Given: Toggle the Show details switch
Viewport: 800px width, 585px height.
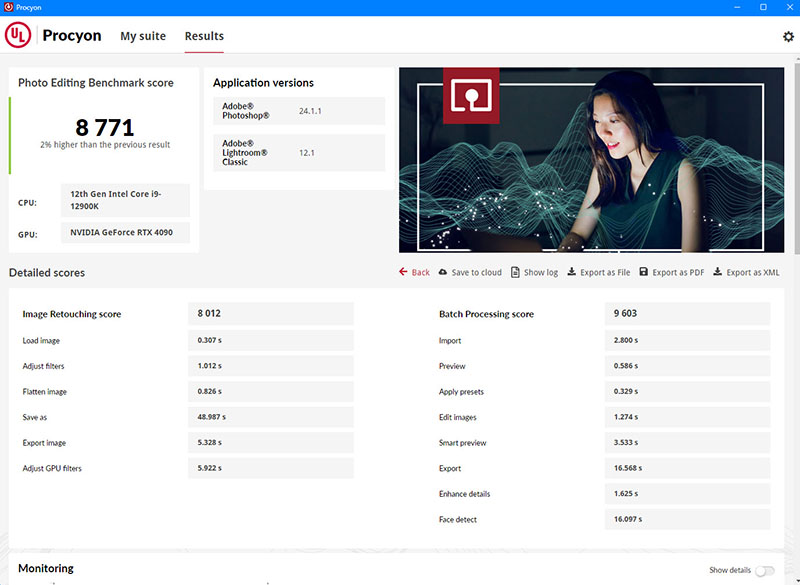Looking at the screenshot, I should coord(765,570).
